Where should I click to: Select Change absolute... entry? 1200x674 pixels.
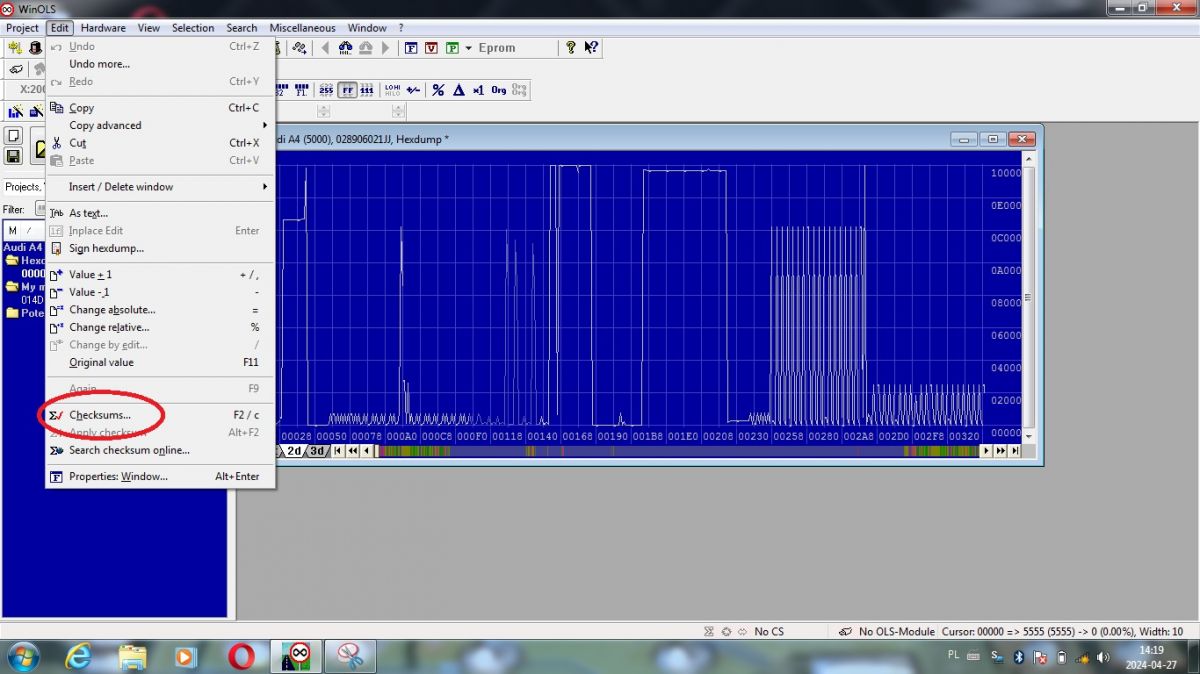pos(160,310)
